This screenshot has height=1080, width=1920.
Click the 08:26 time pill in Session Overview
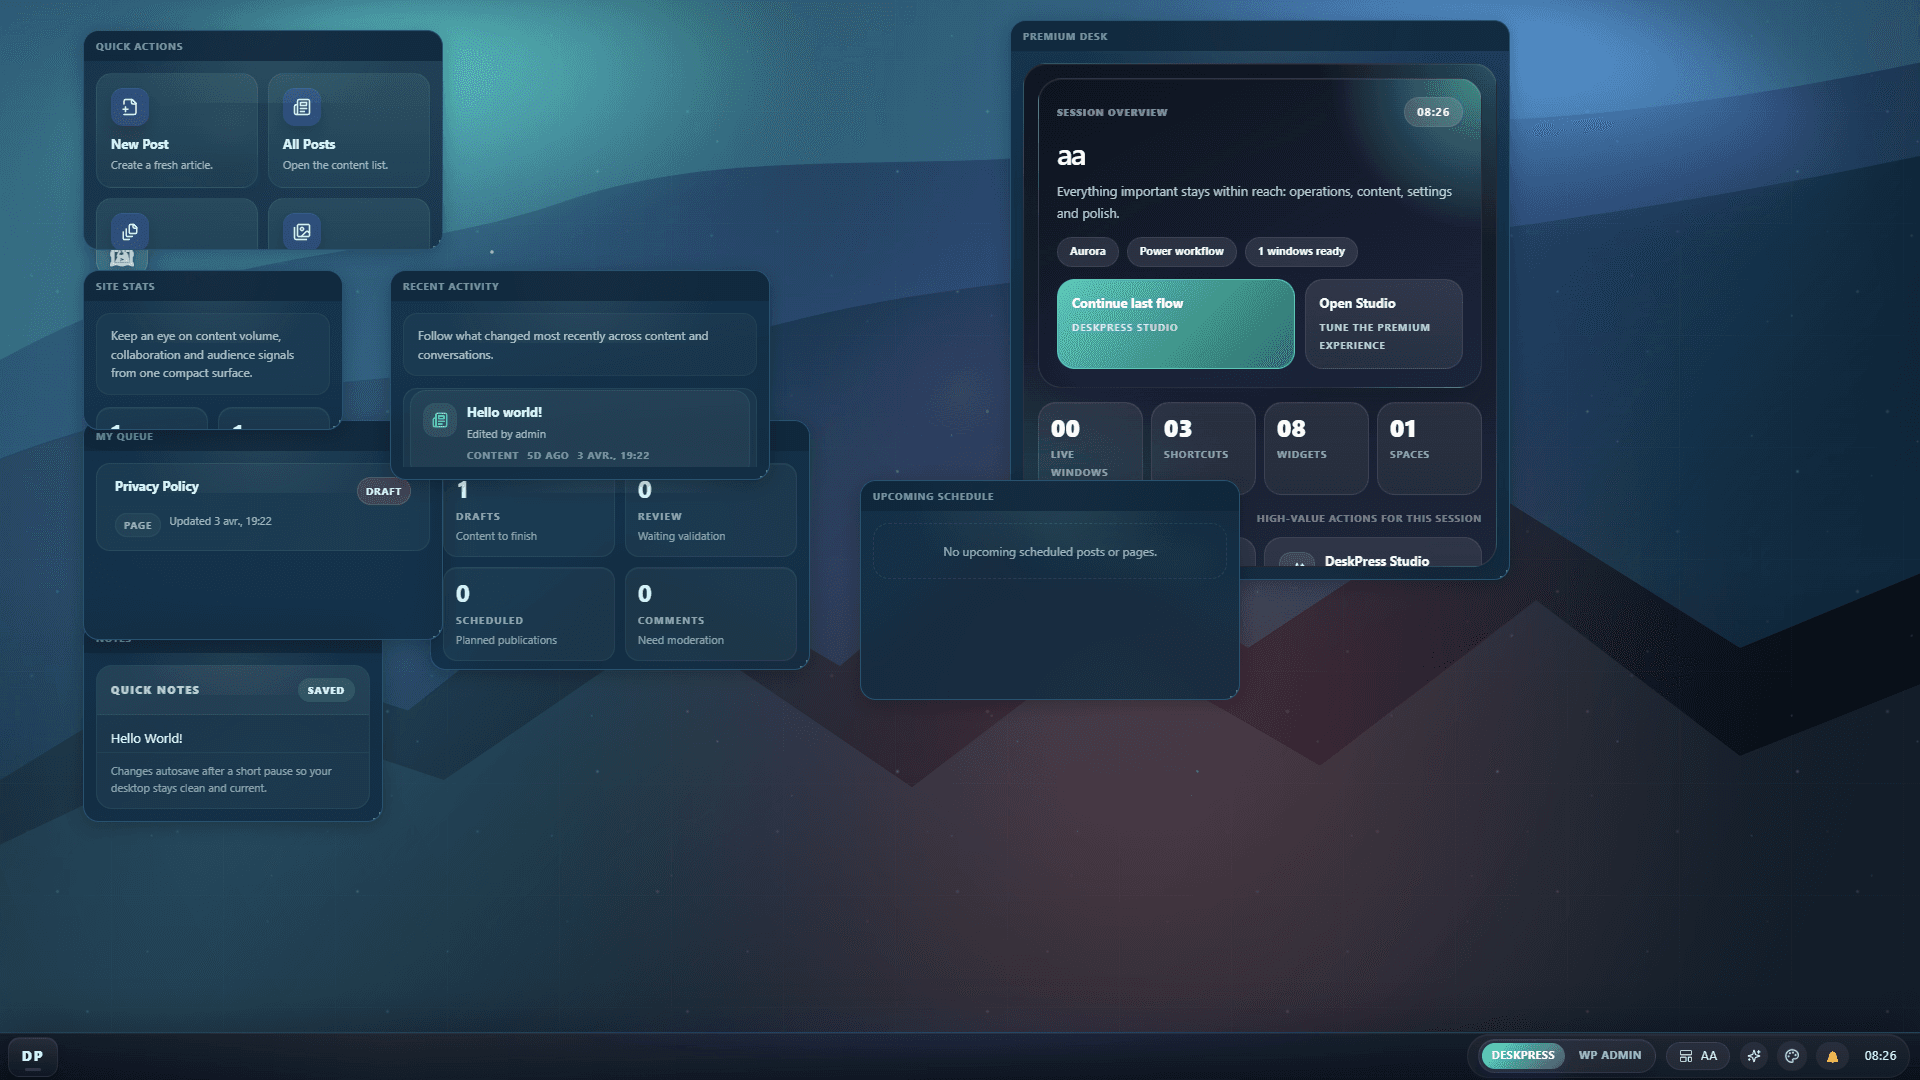coord(1433,112)
